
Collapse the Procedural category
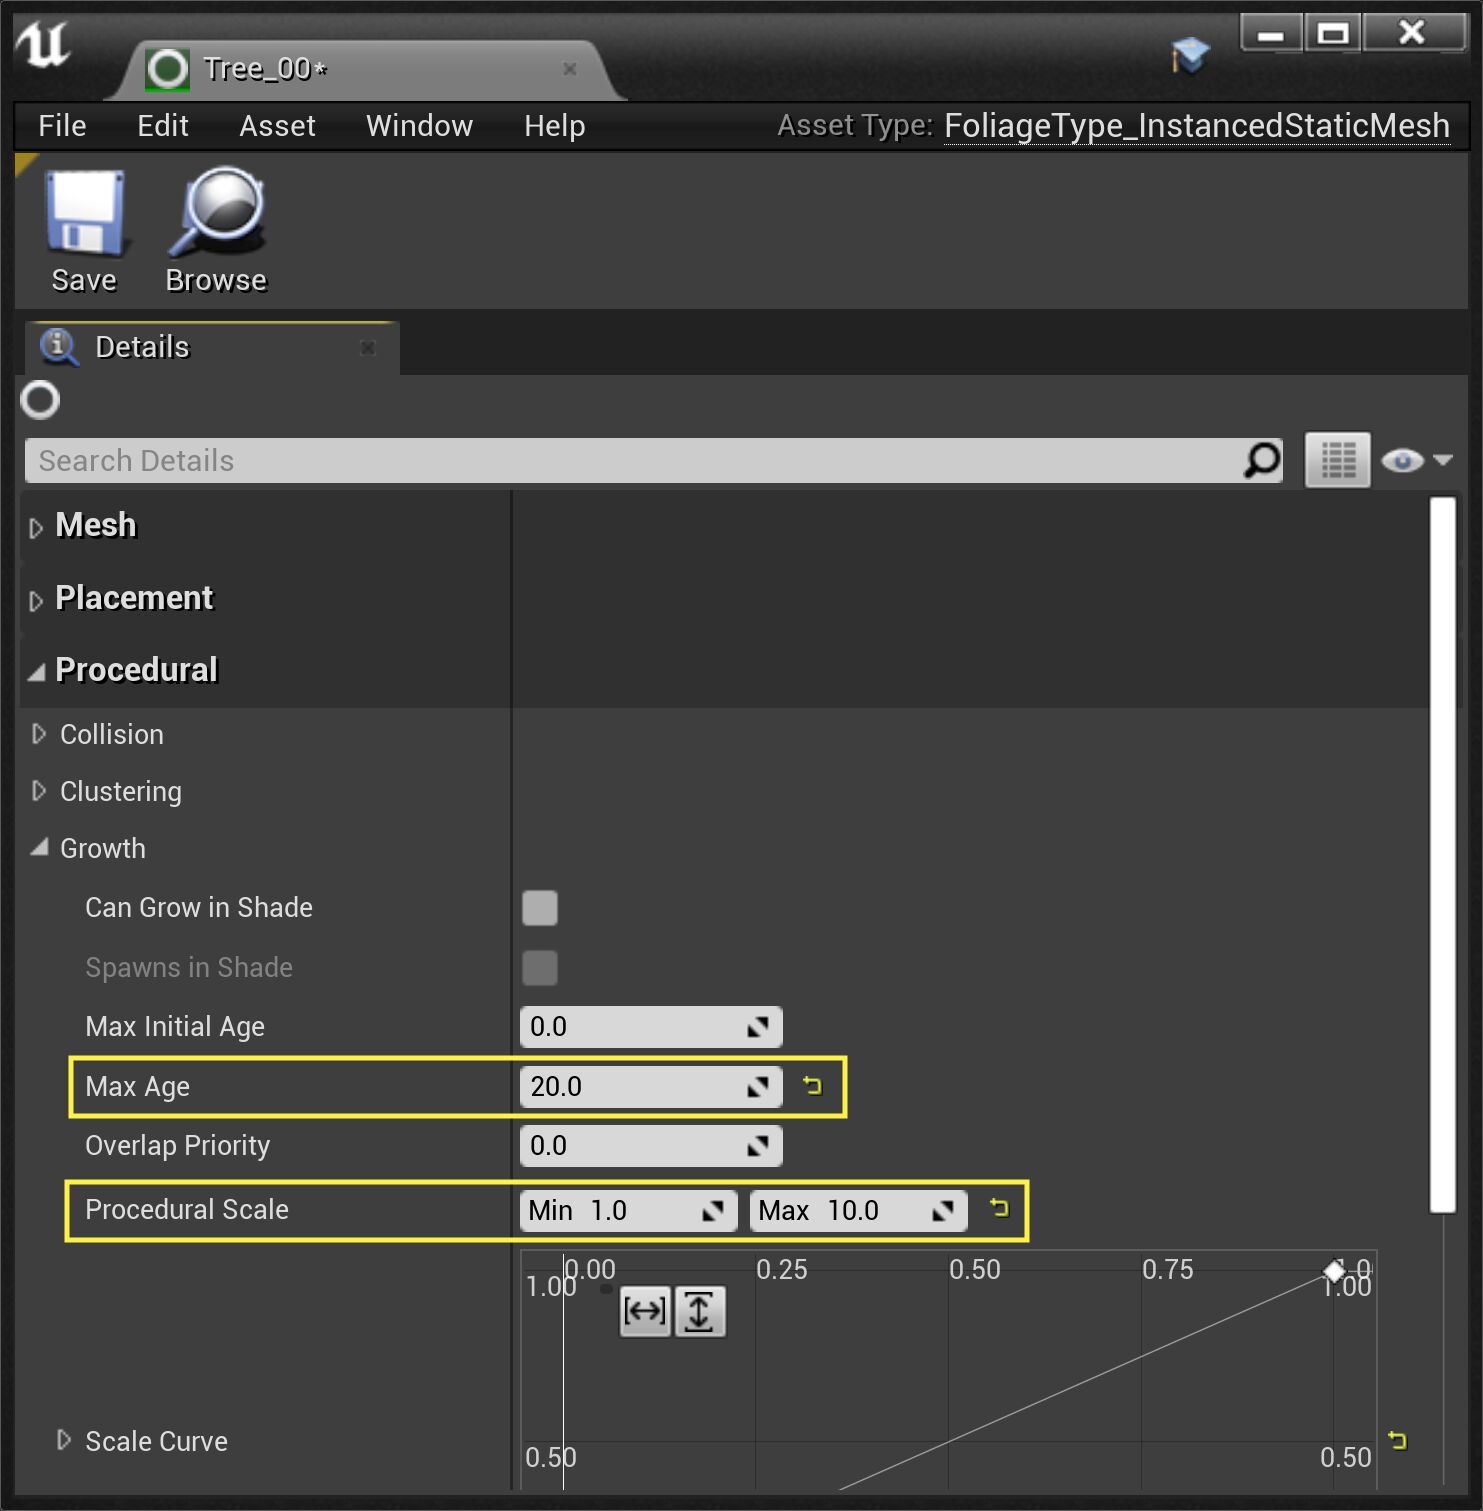coord(37,672)
